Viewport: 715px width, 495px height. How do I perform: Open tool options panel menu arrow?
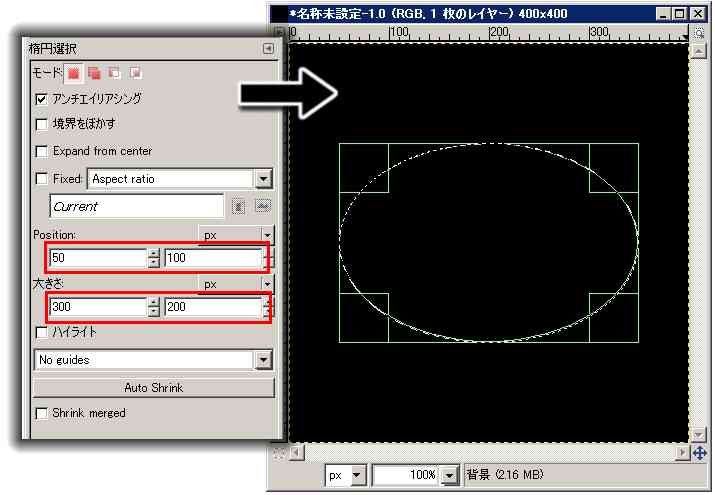(268, 48)
